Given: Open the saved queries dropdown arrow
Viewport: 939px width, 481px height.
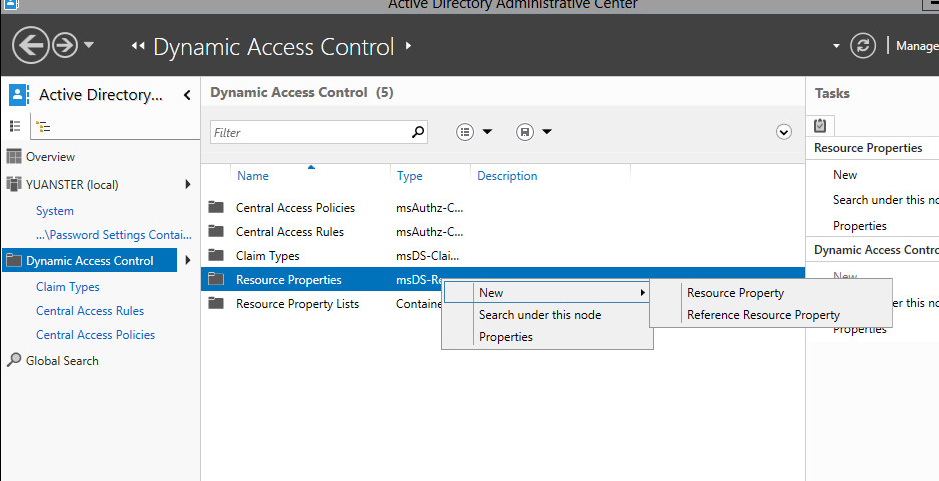Looking at the screenshot, I should pyautogui.click(x=547, y=132).
